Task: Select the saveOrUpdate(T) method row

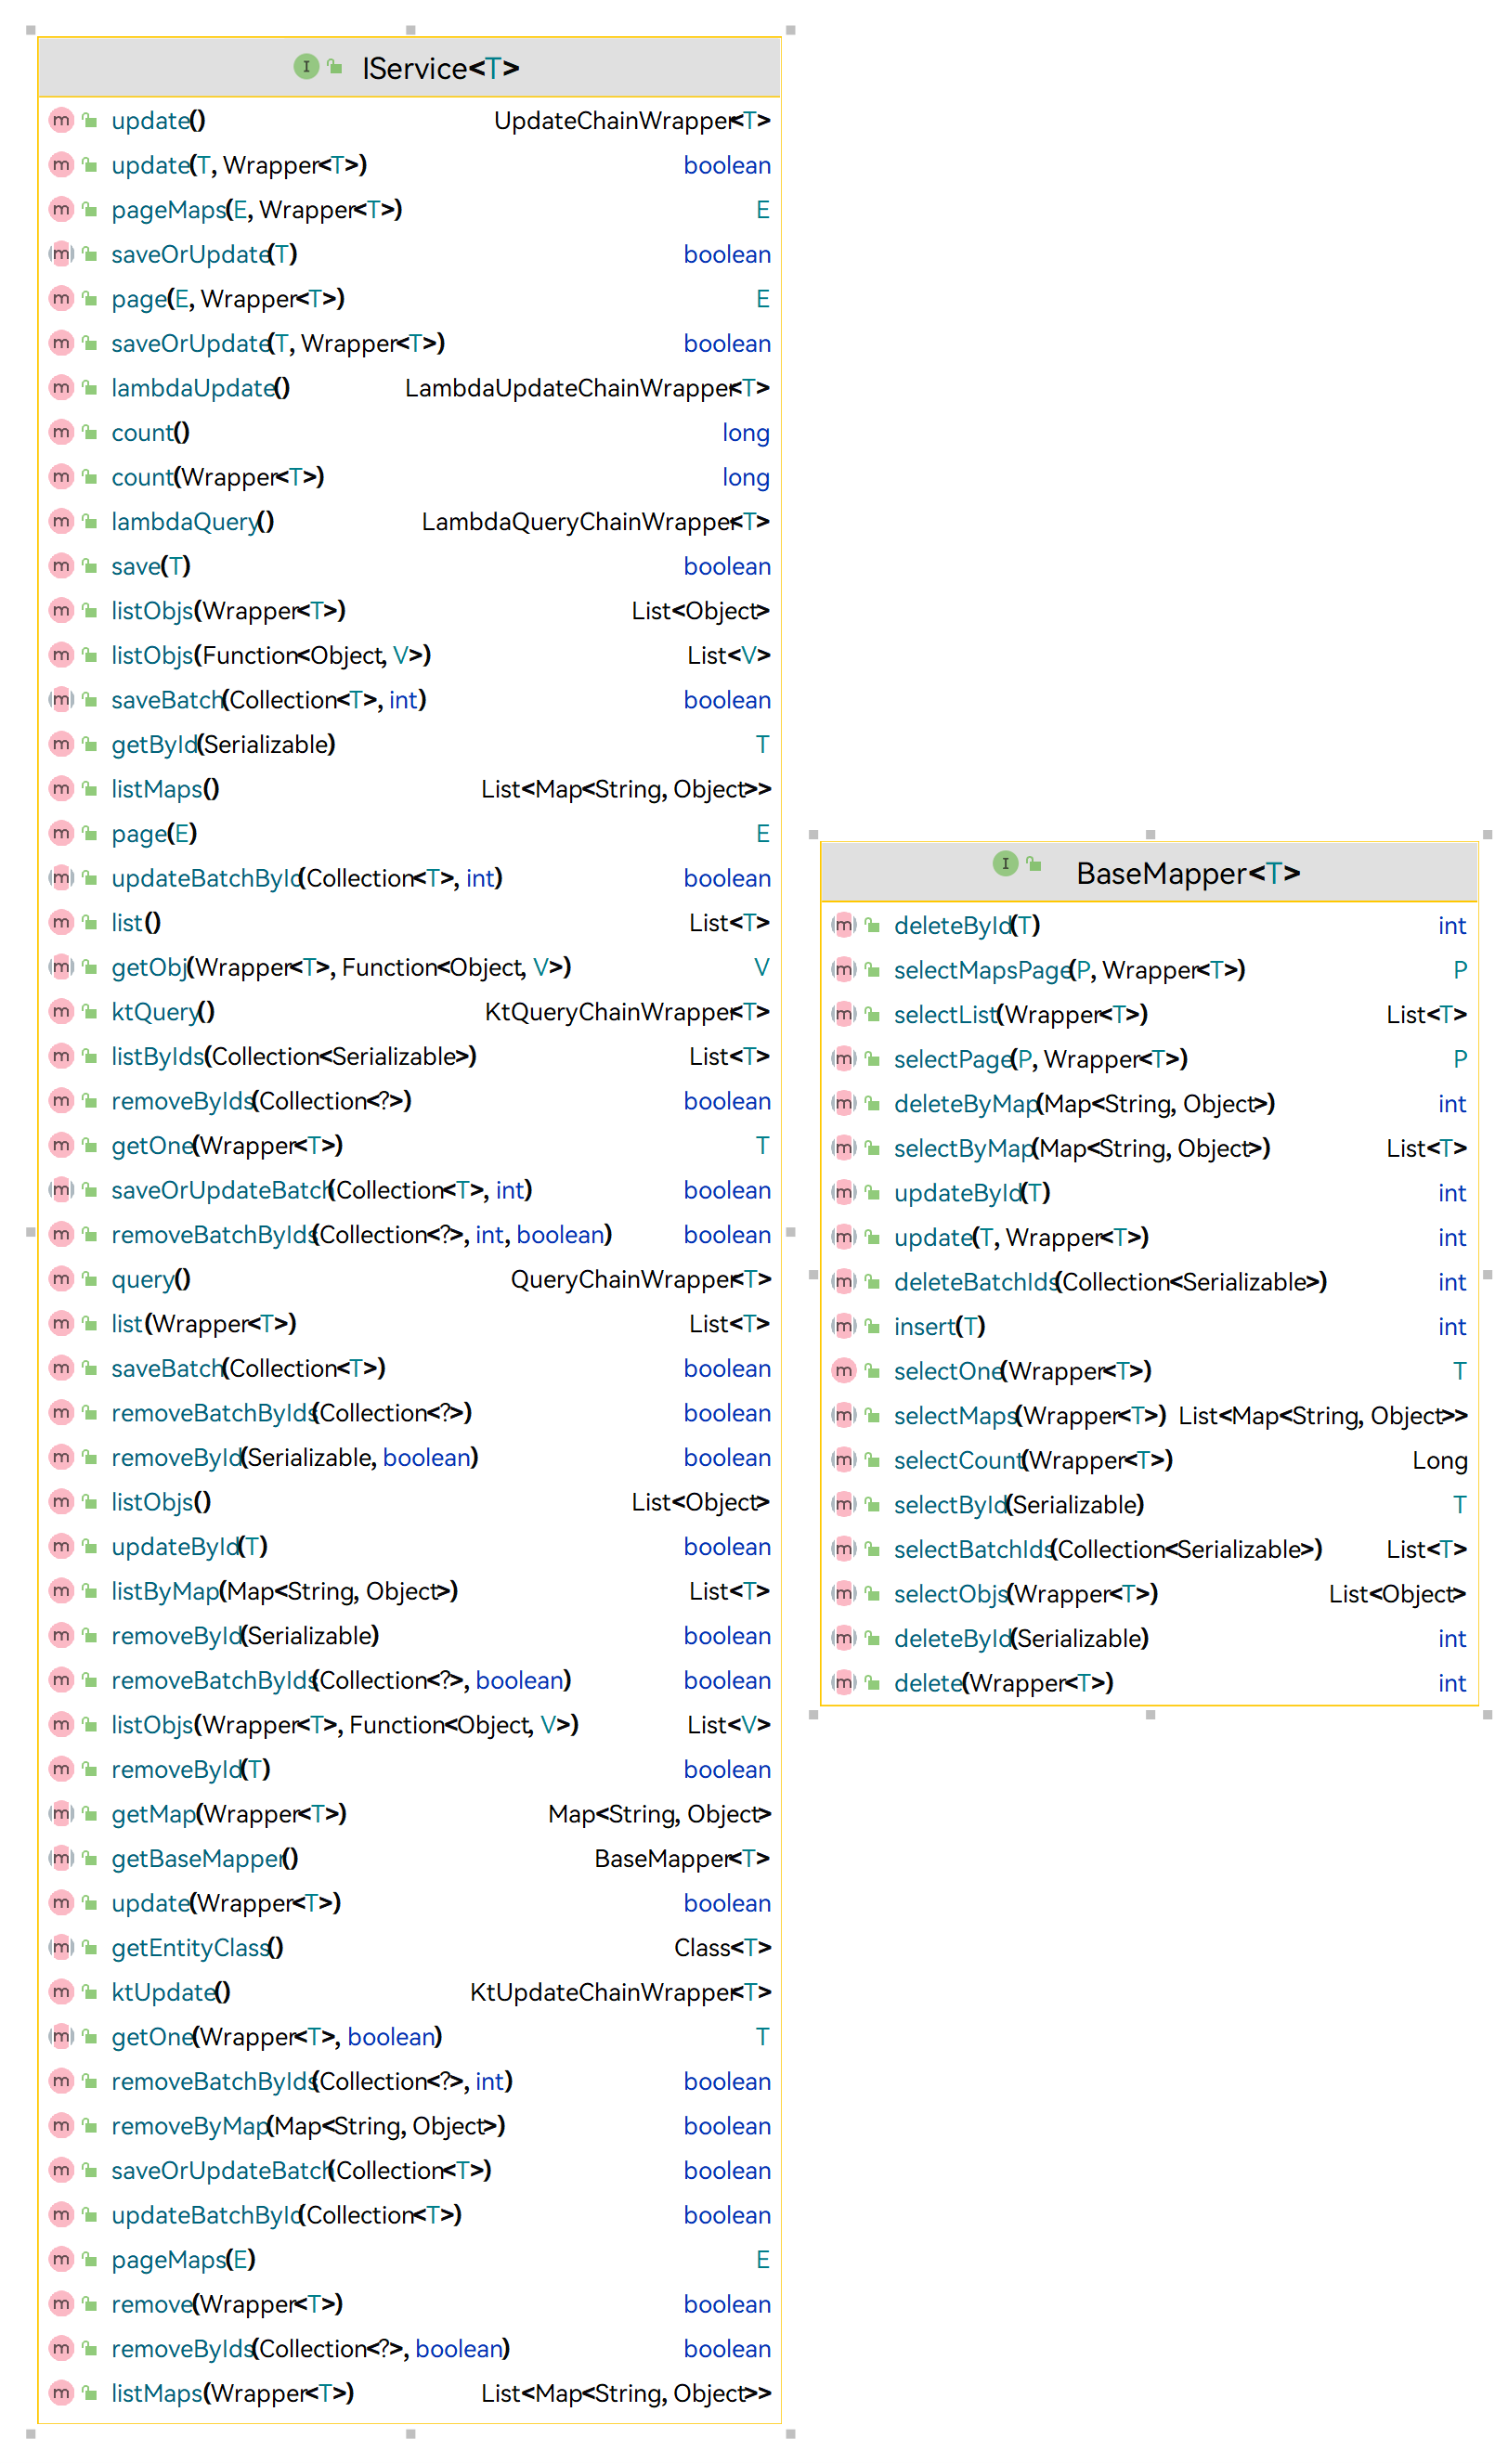Action: (409, 254)
